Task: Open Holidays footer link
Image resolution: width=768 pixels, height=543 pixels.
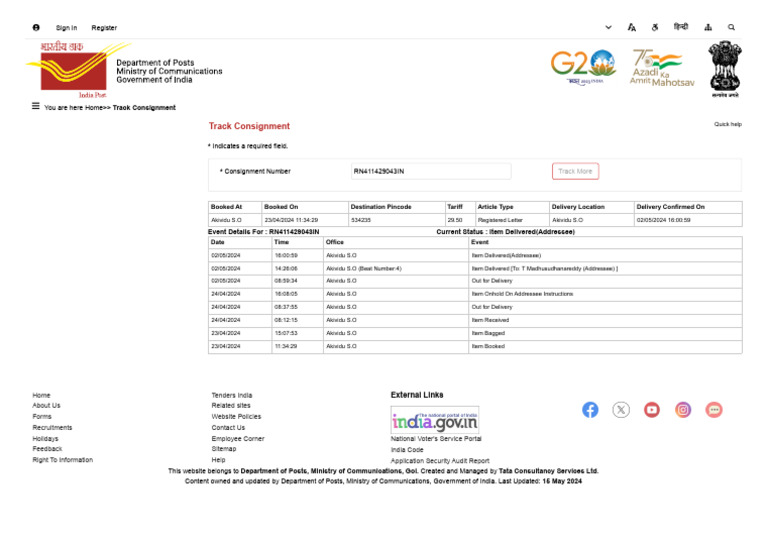Action: [x=45, y=439]
